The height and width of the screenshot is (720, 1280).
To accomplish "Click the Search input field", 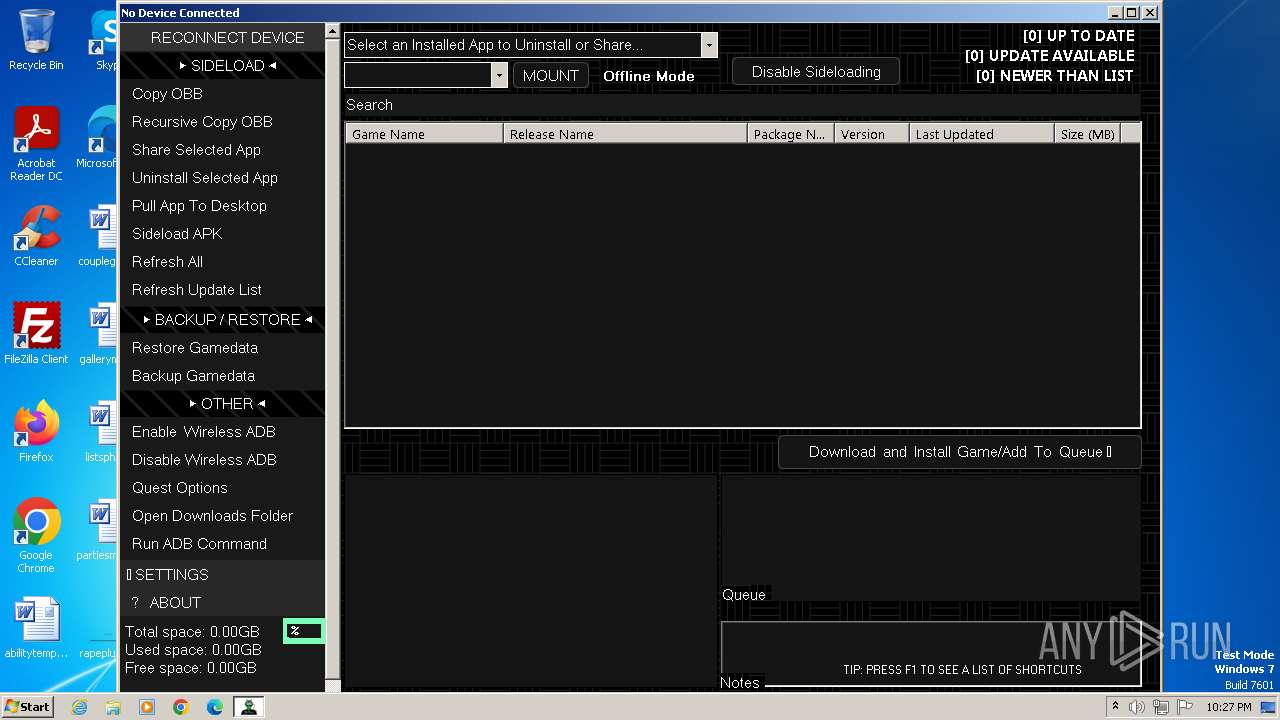I will click(742, 105).
